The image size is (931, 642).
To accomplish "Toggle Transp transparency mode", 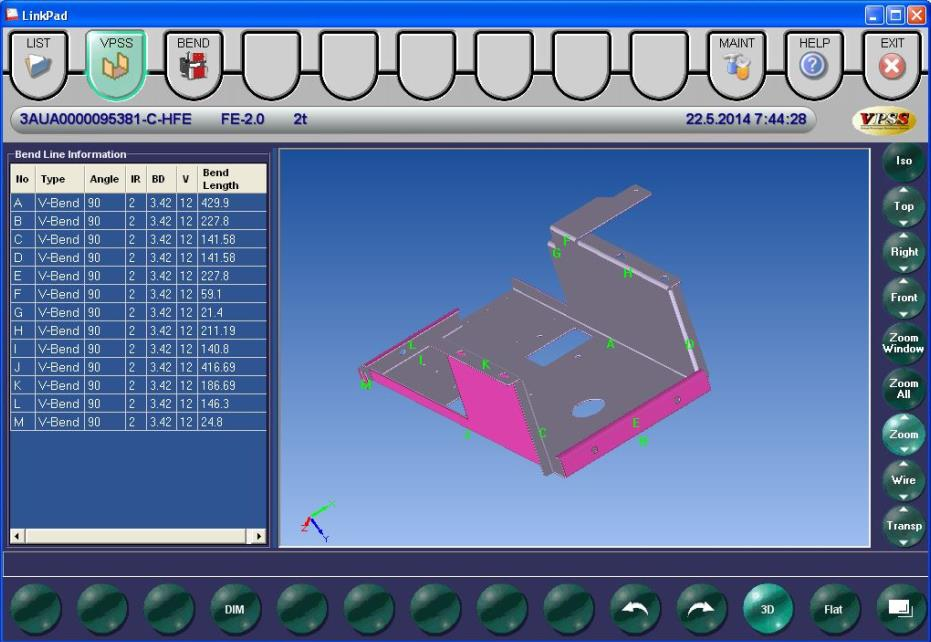I will (x=904, y=526).
